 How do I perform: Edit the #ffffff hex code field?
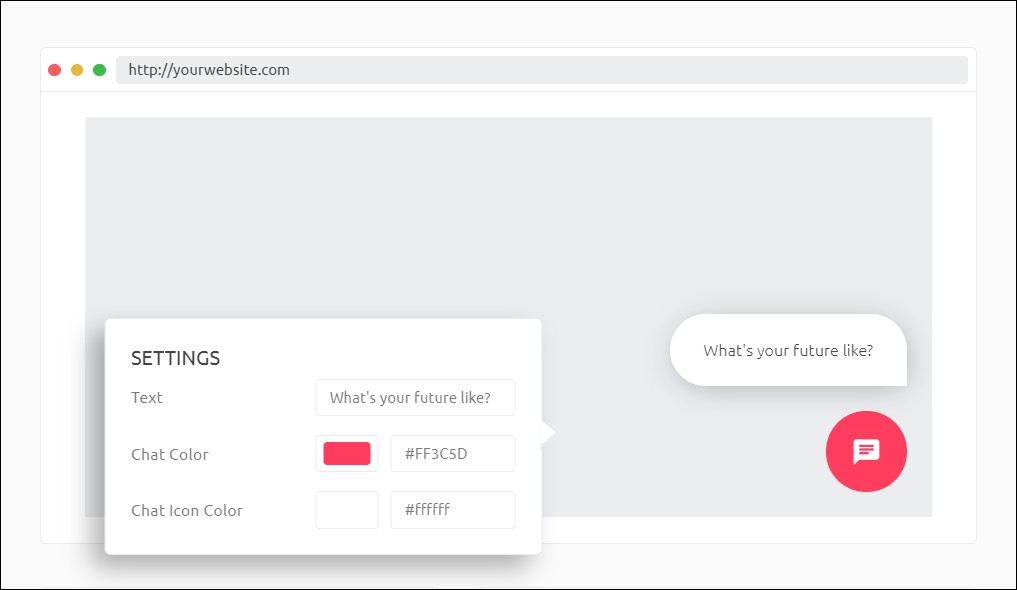(x=452, y=510)
